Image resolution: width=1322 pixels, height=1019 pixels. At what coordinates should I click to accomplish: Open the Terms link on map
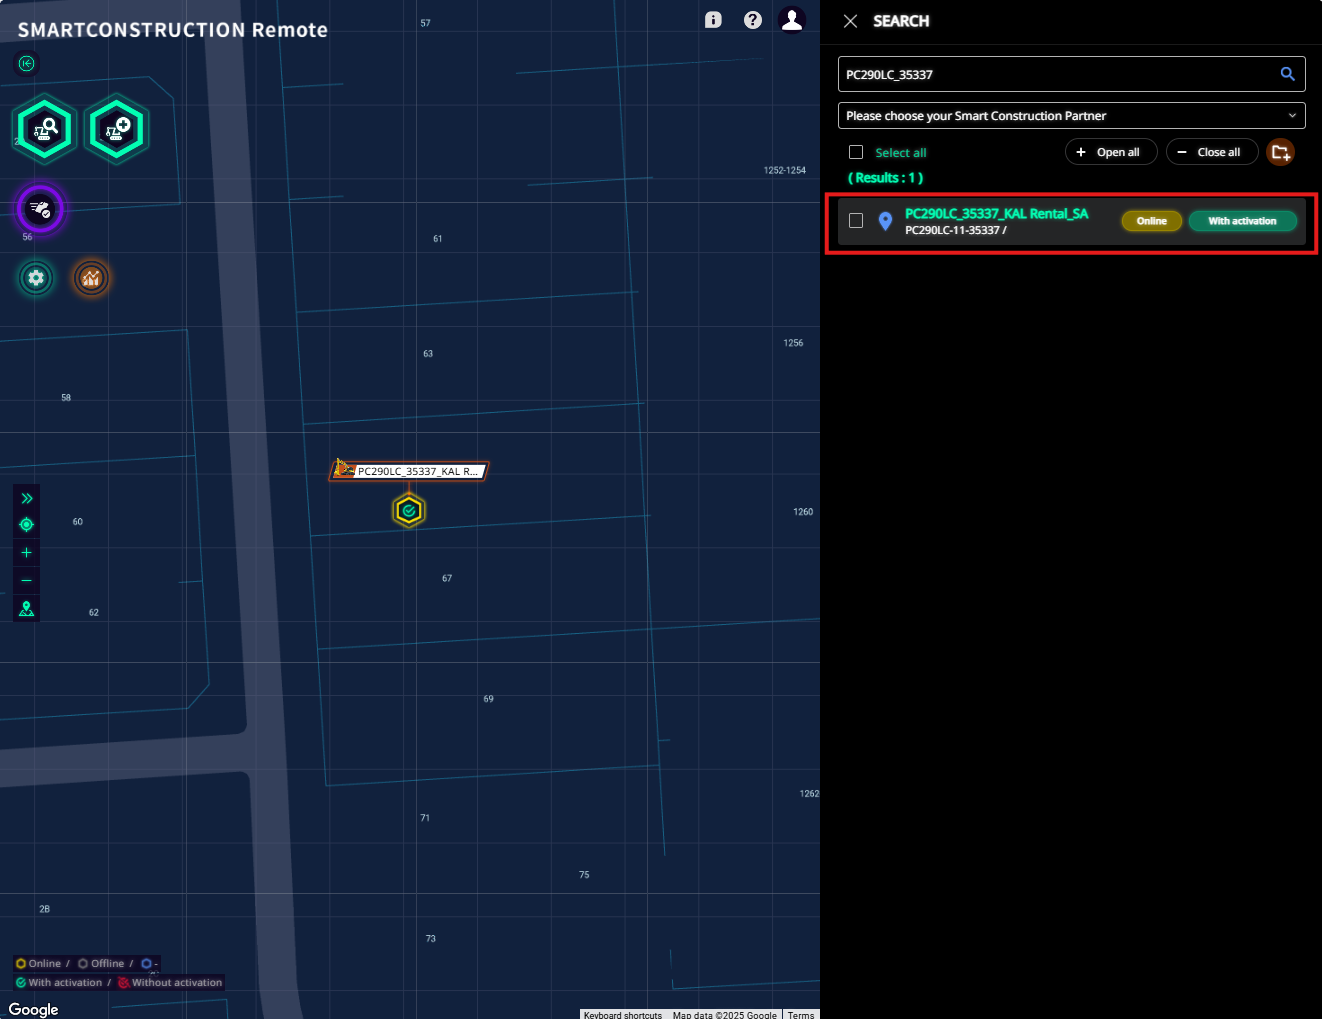click(x=801, y=1014)
